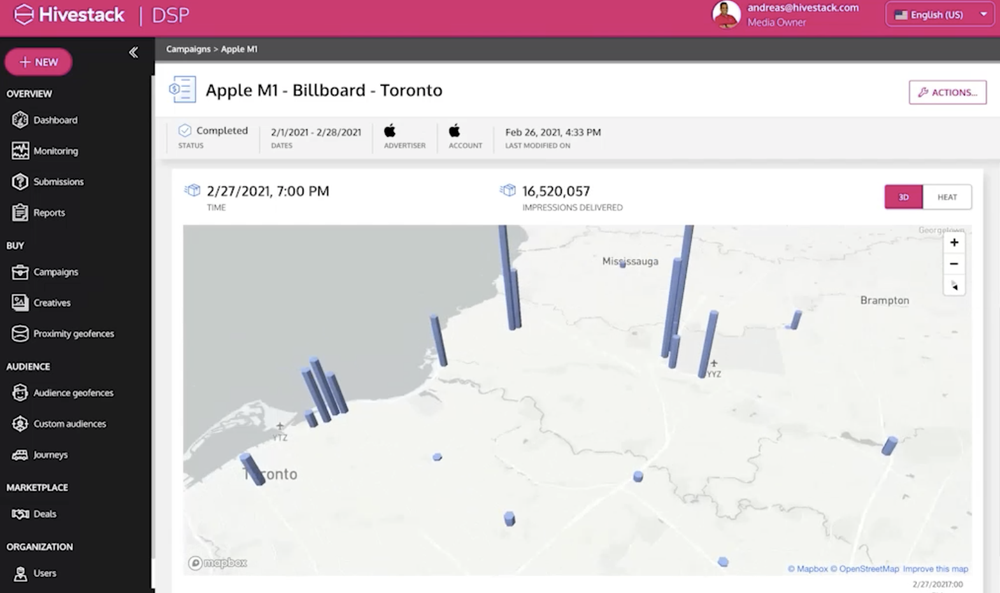The width and height of the screenshot is (1000, 593).
Task: Open Monitoring section
Action: coord(55,151)
